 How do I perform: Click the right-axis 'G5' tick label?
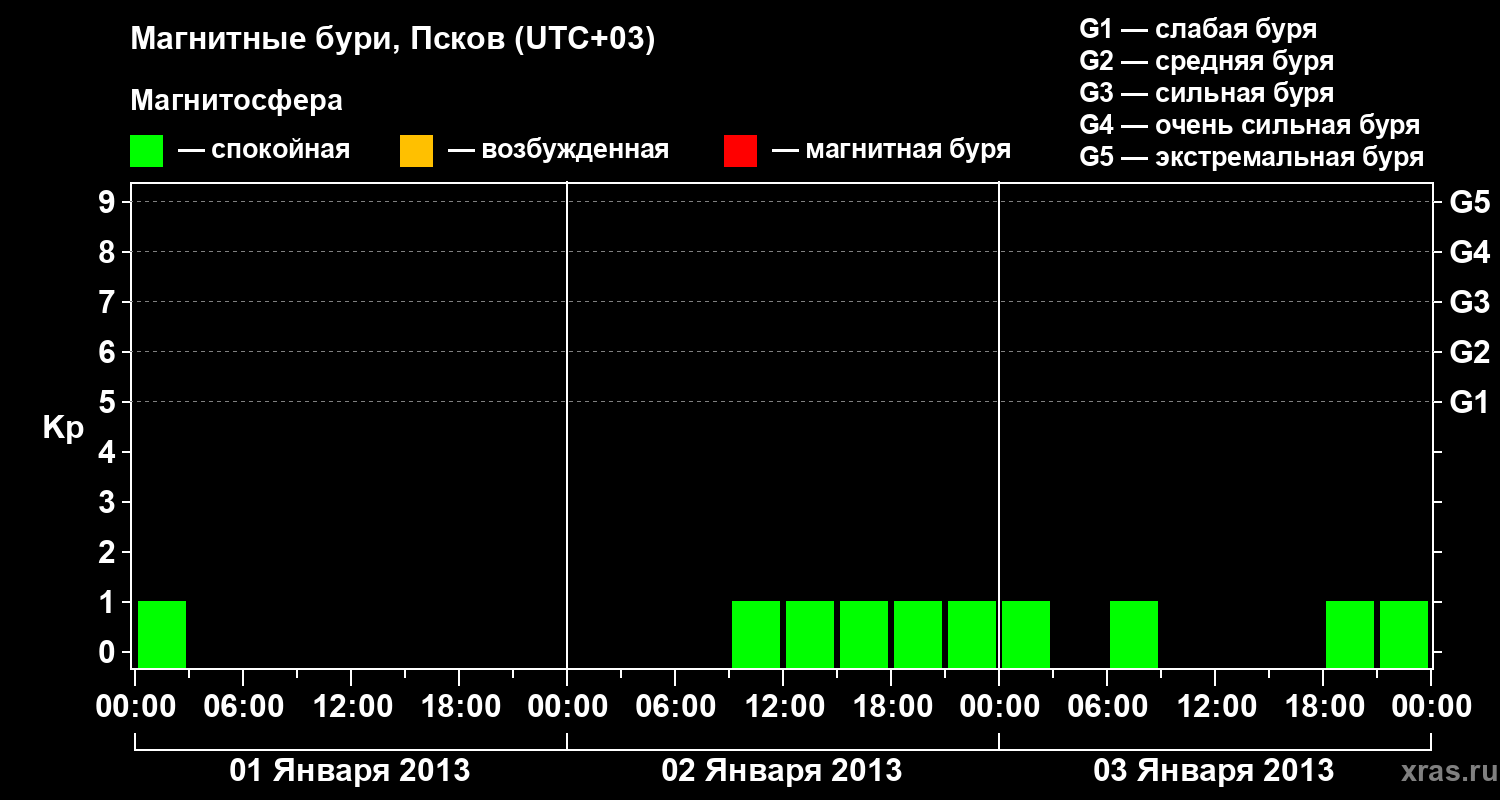coord(1470,202)
